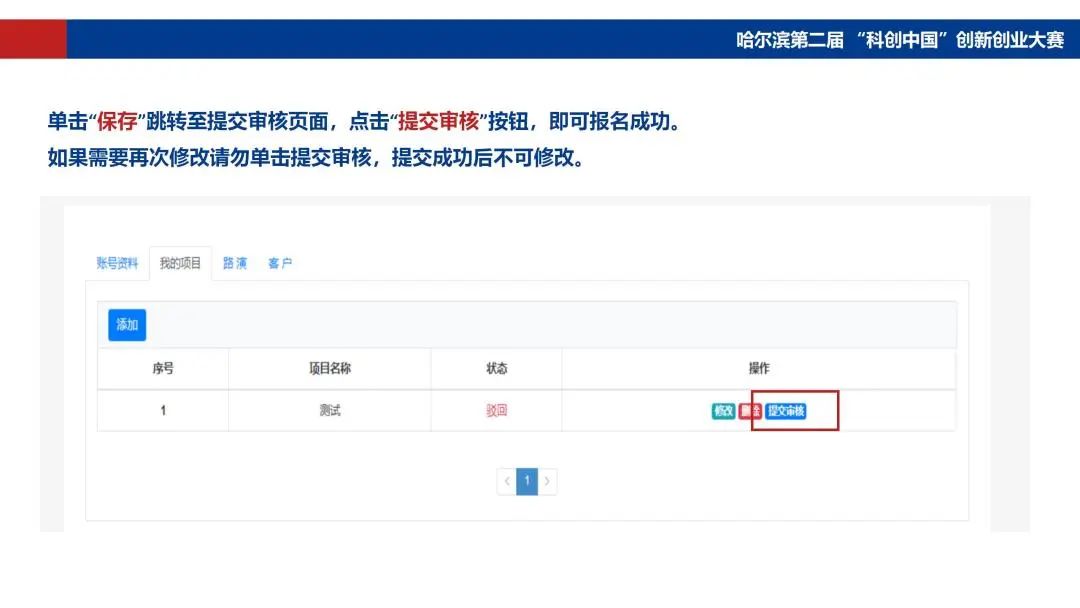Click the highlighted 提交审核 button inside red box
Screen dimensions: 1080x608
click(787, 410)
